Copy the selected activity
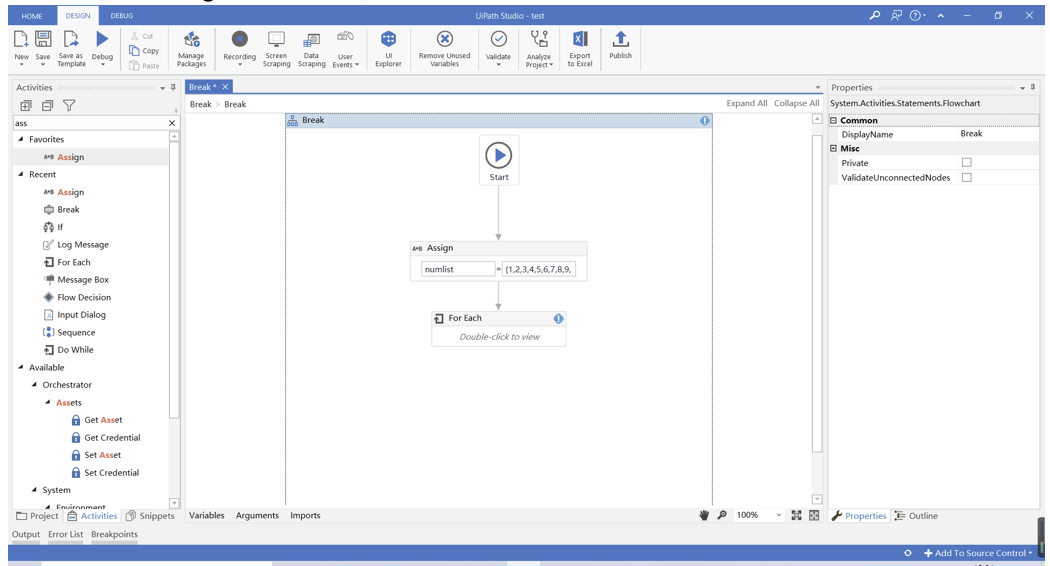The image size is (1050, 566). (145, 51)
